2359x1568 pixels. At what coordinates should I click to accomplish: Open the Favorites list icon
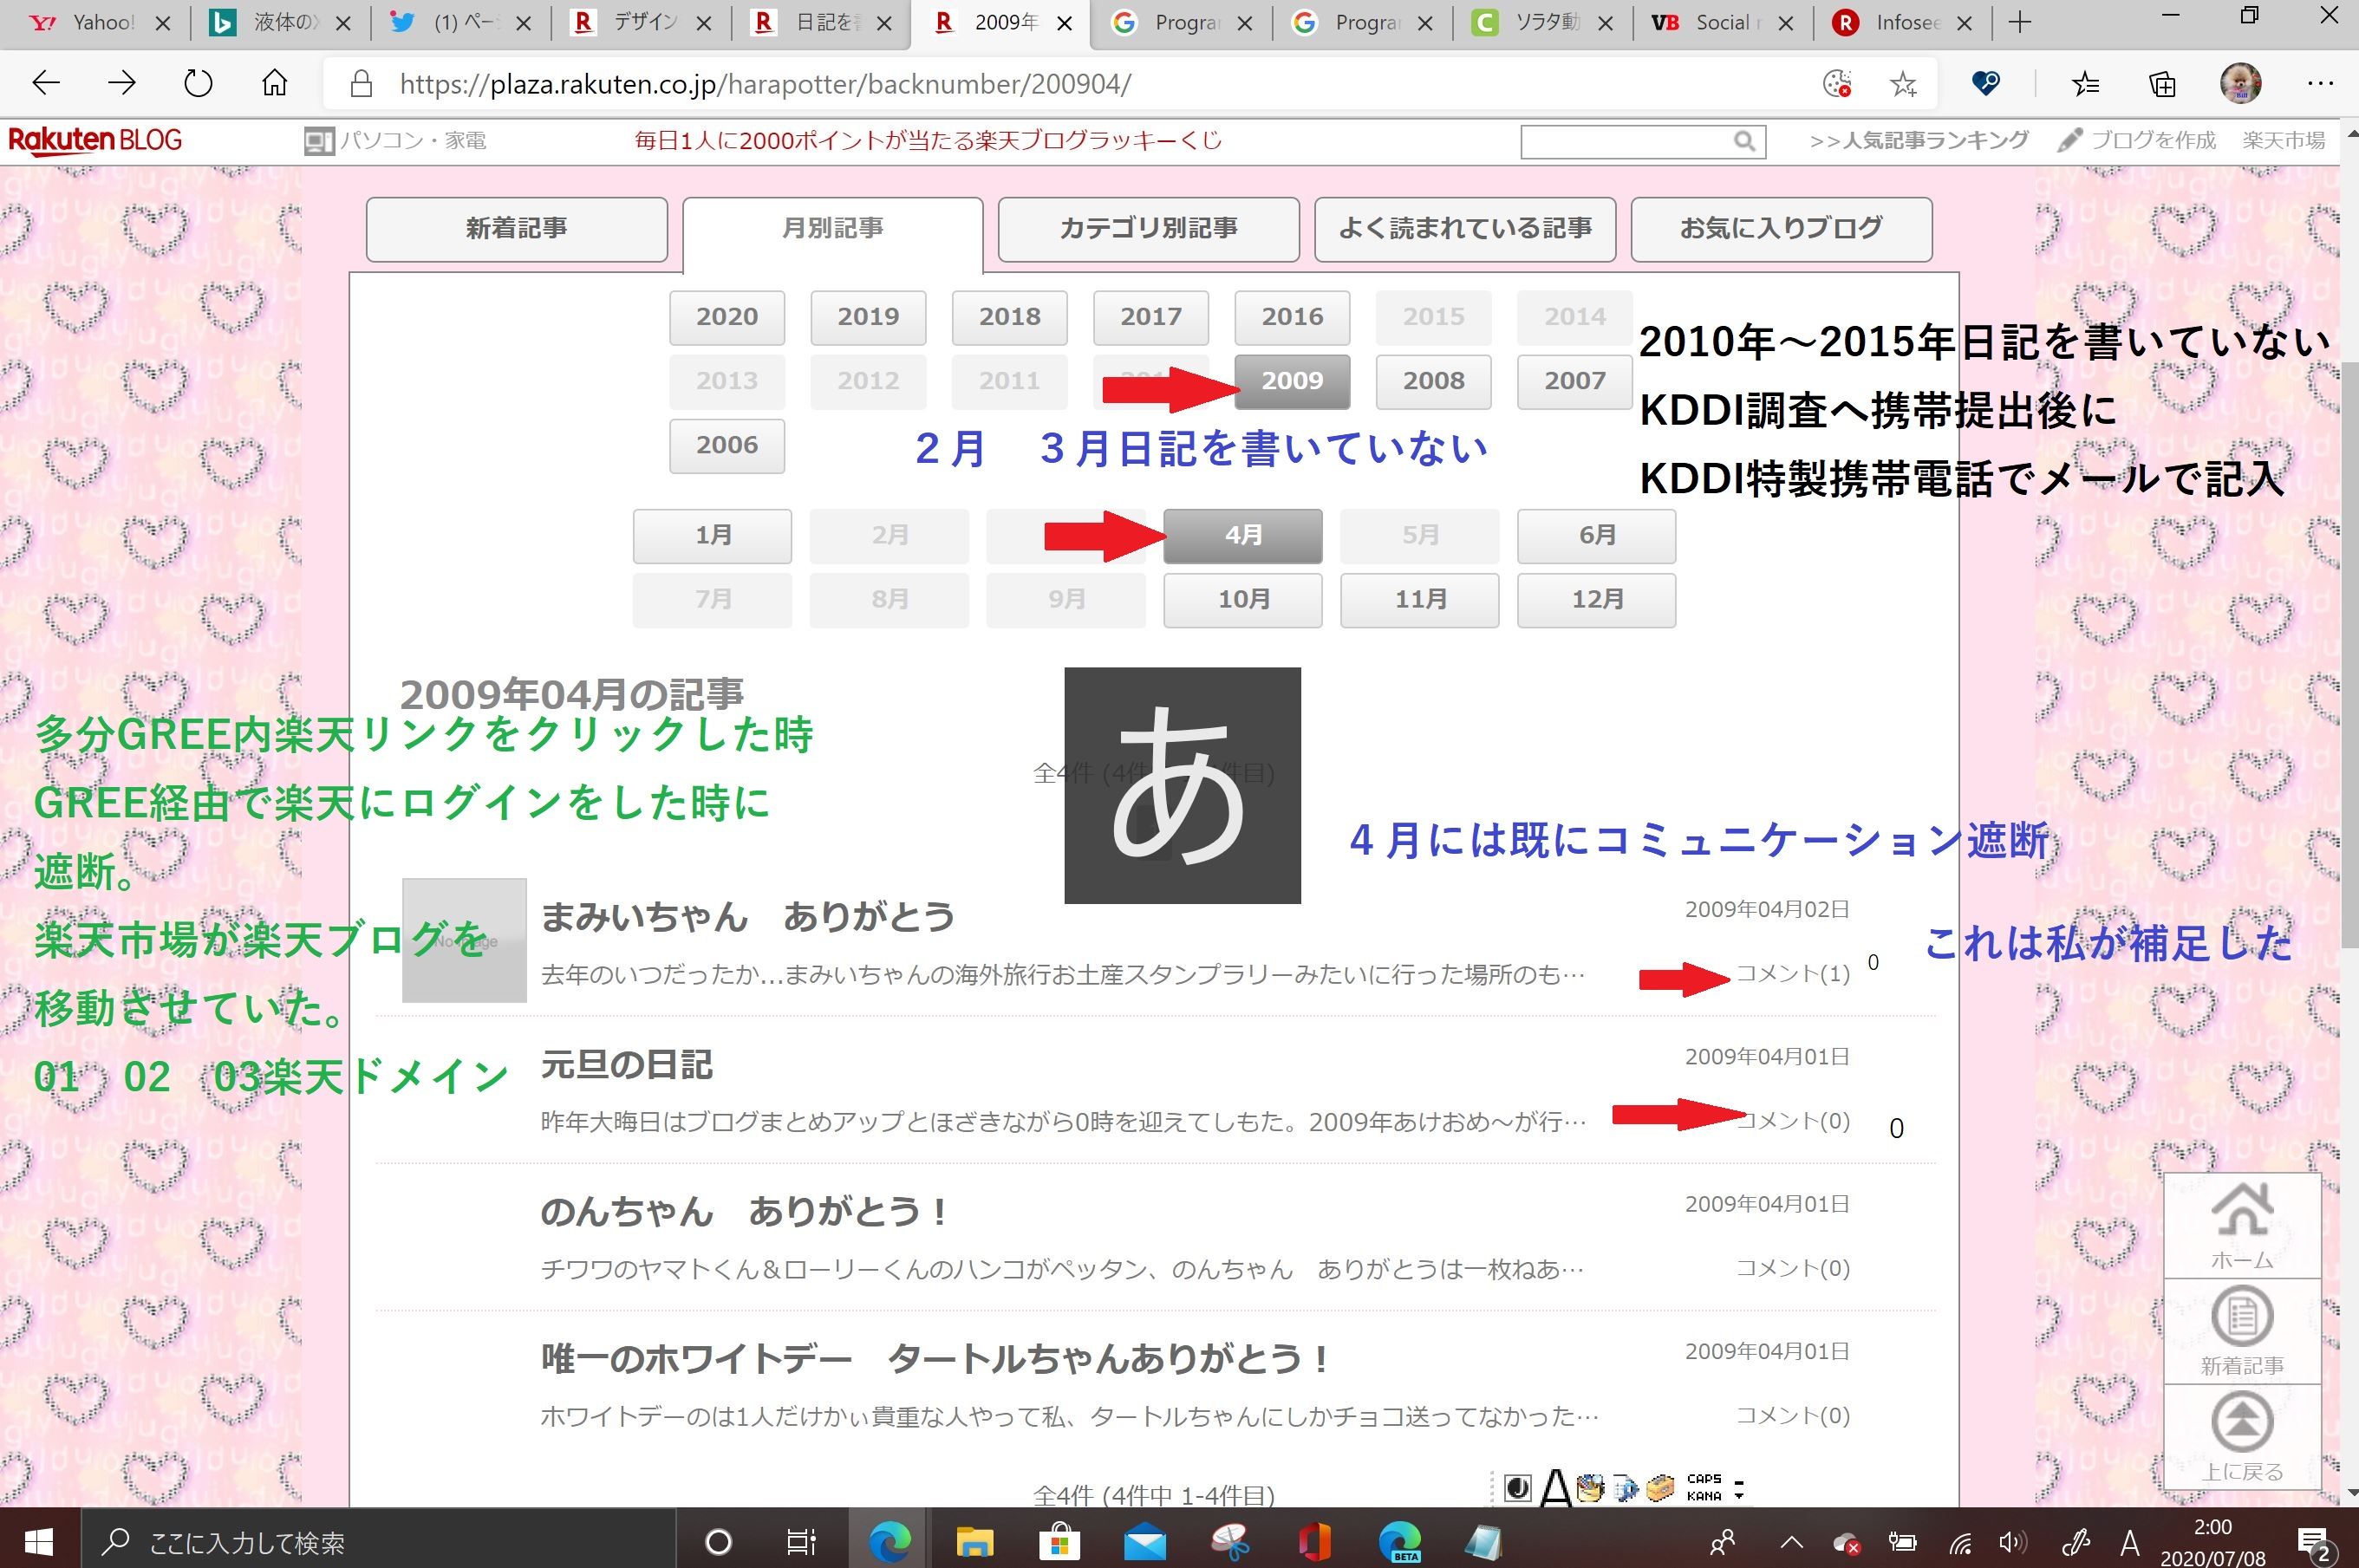click(x=2086, y=84)
